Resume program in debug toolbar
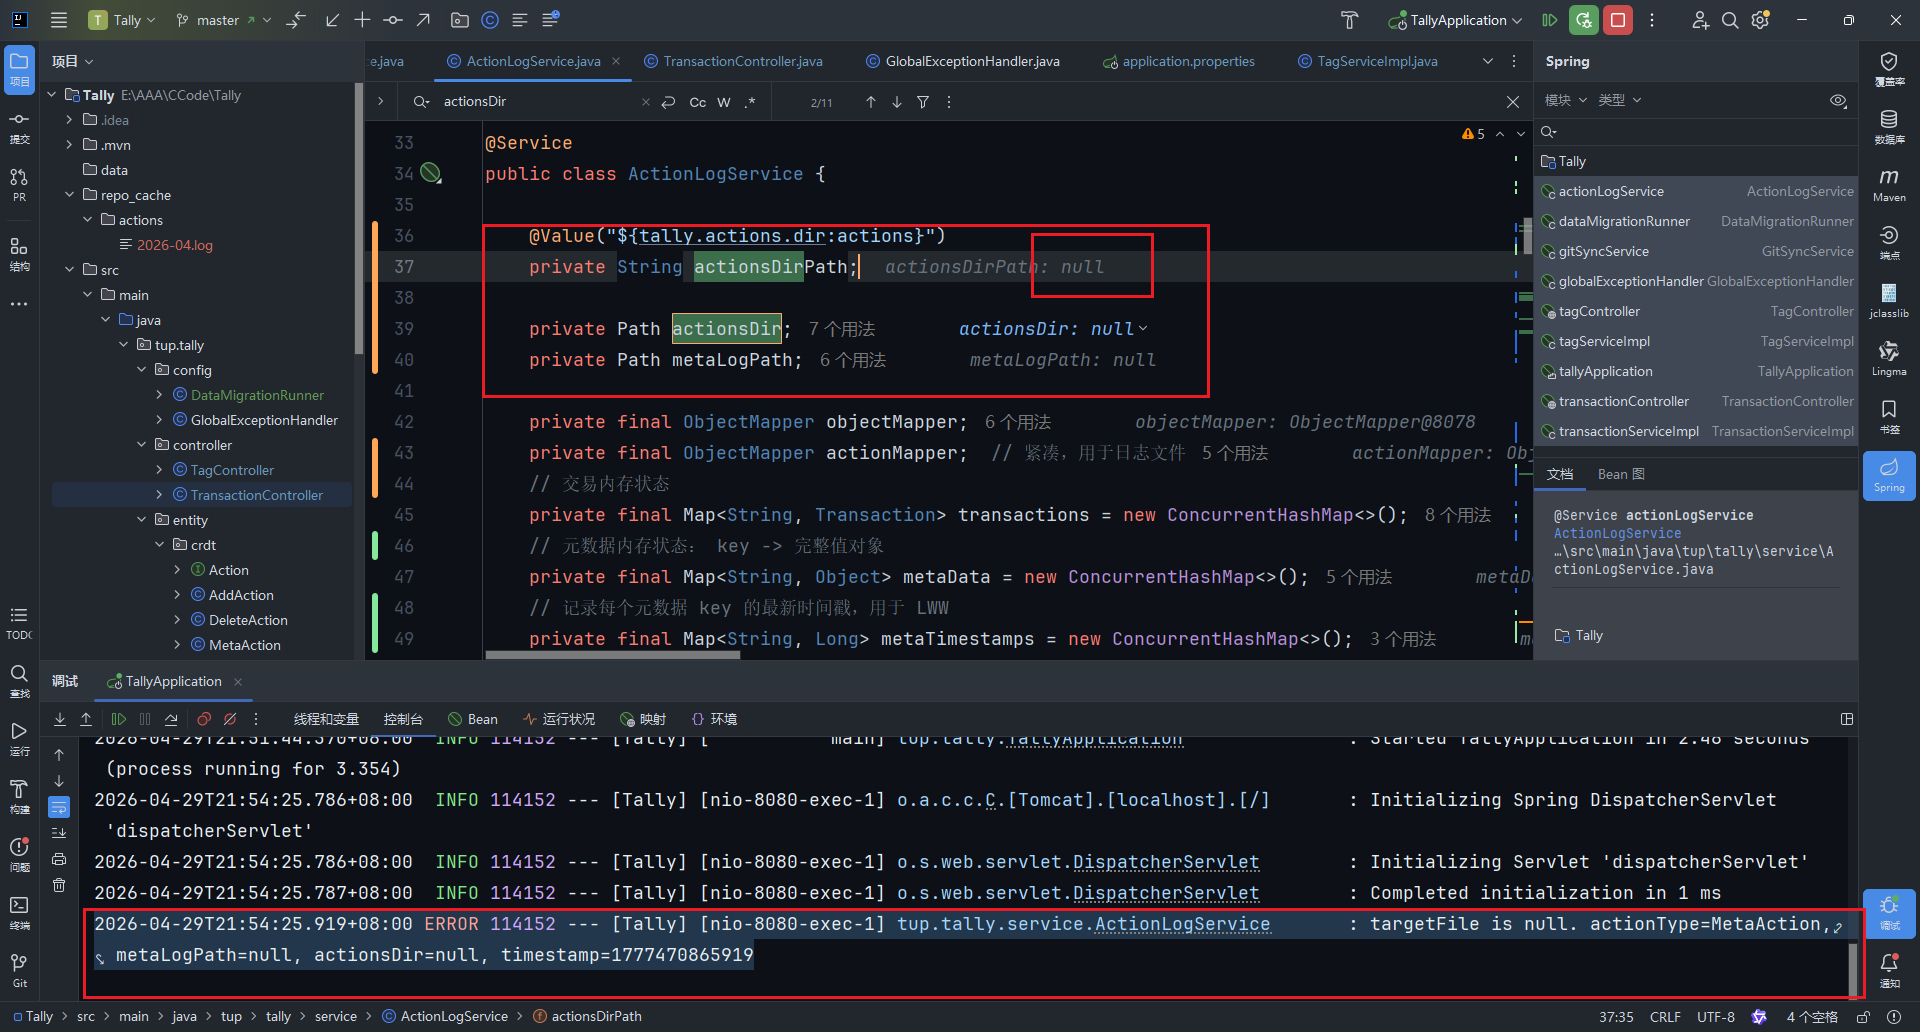The width and height of the screenshot is (1920, 1032). (119, 719)
